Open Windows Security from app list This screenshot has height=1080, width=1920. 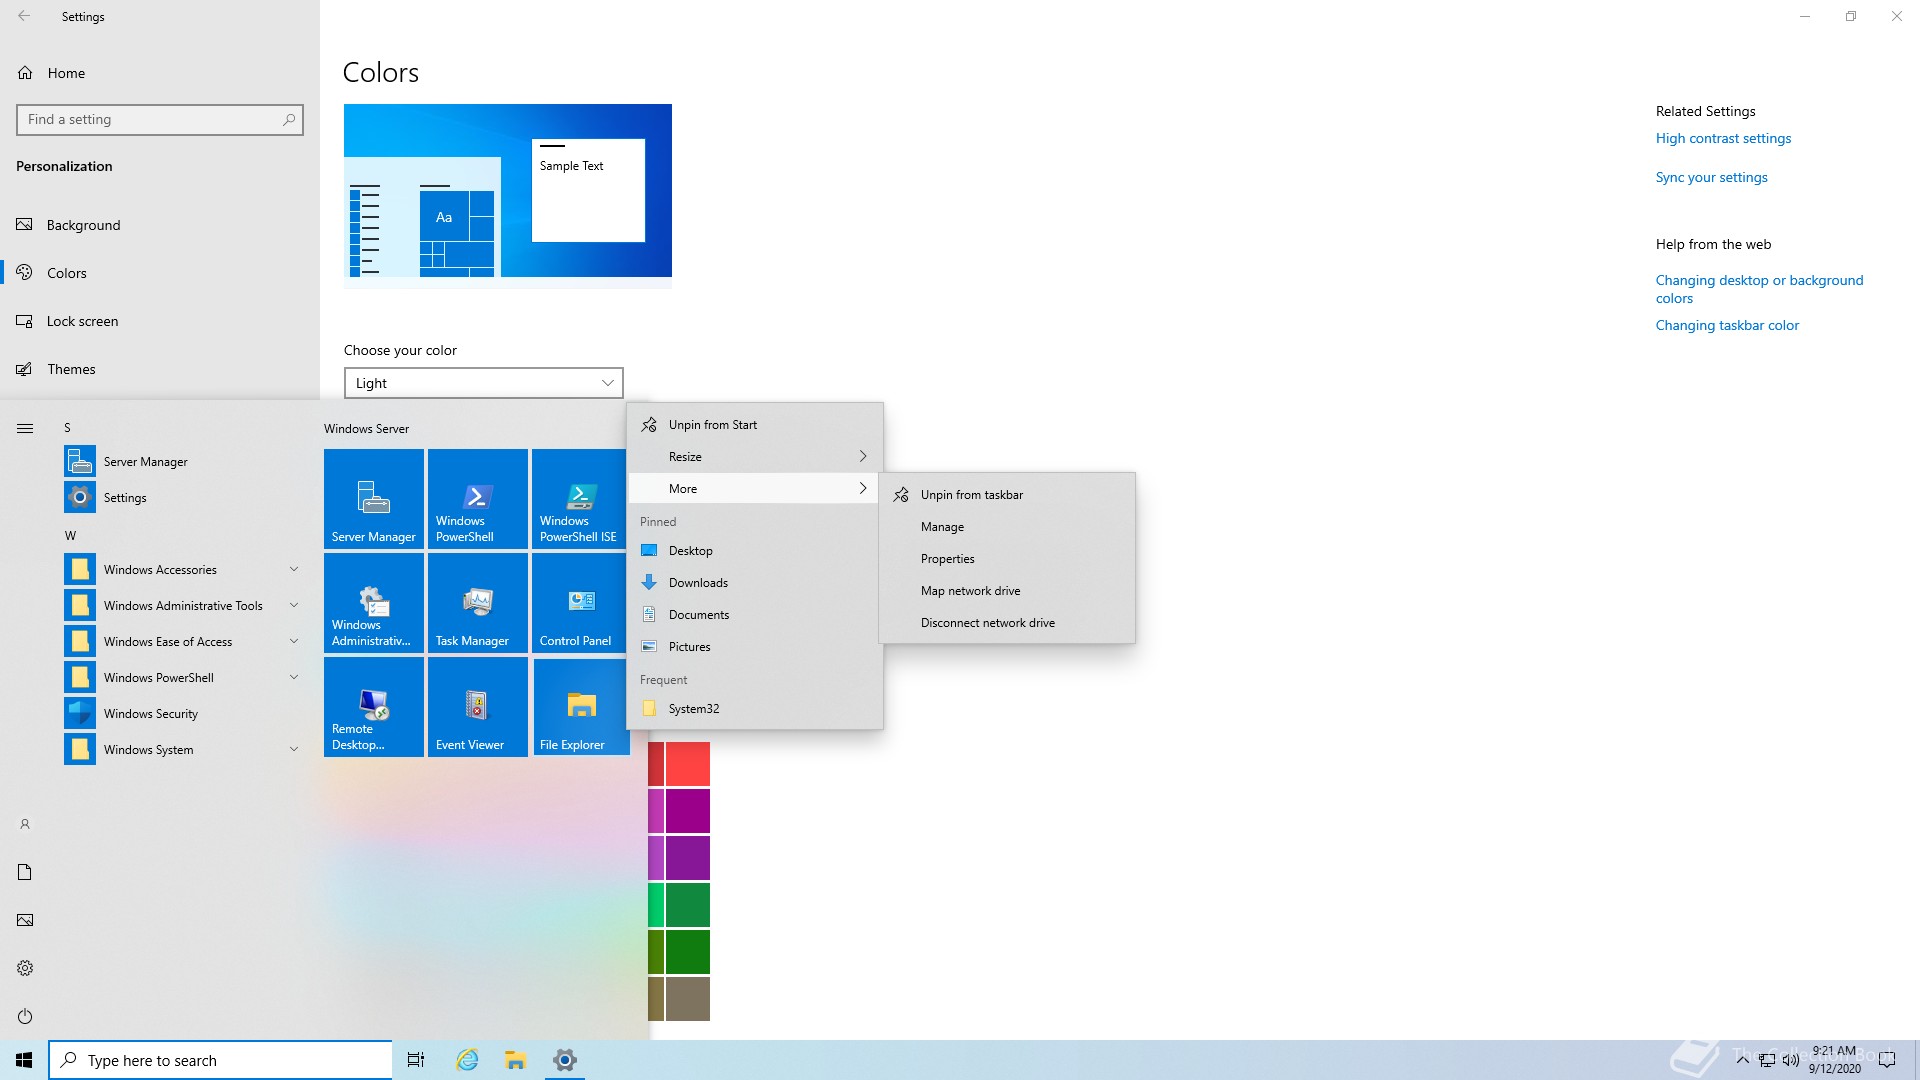(184, 713)
